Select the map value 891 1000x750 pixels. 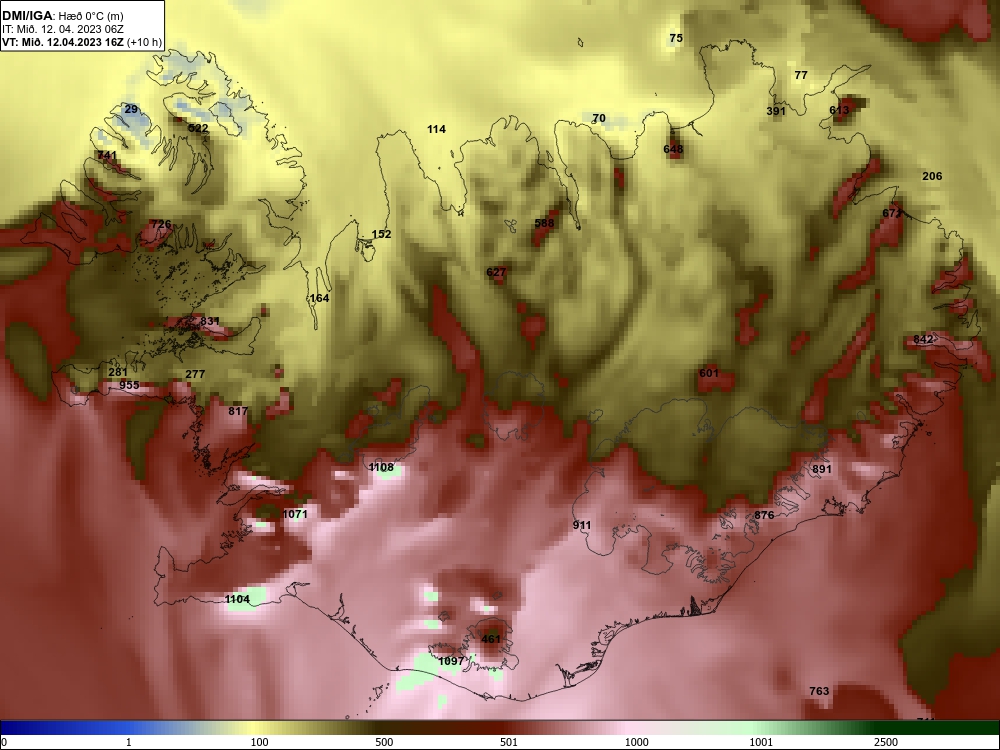pyautogui.click(x=822, y=469)
